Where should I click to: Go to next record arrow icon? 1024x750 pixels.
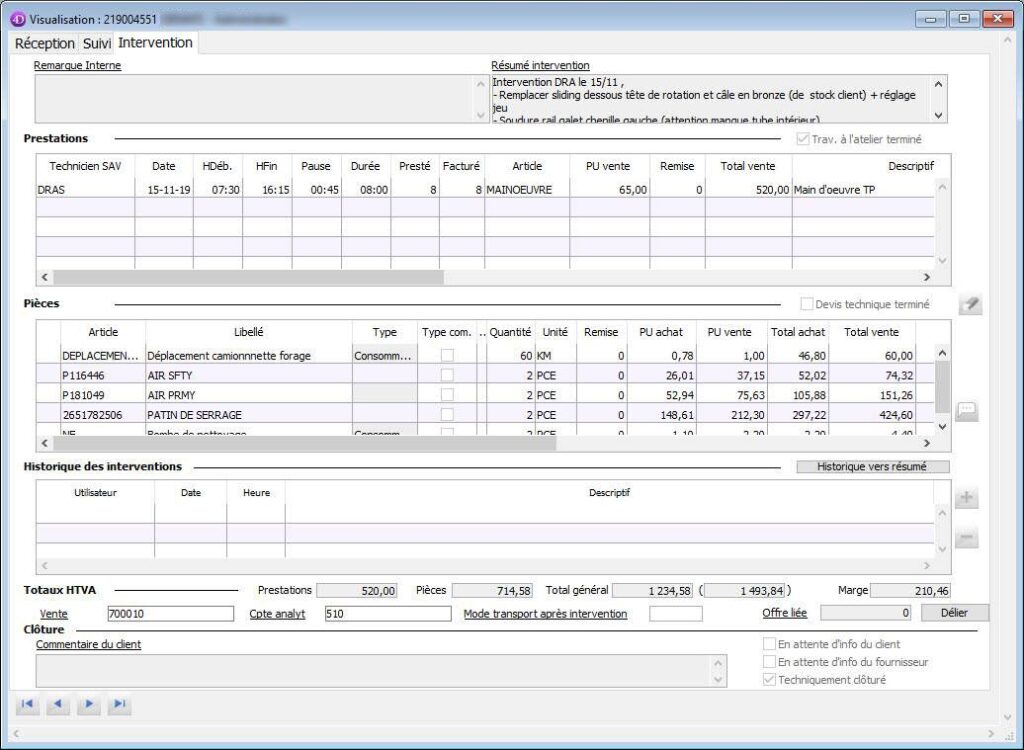click(x=89, y=704)
